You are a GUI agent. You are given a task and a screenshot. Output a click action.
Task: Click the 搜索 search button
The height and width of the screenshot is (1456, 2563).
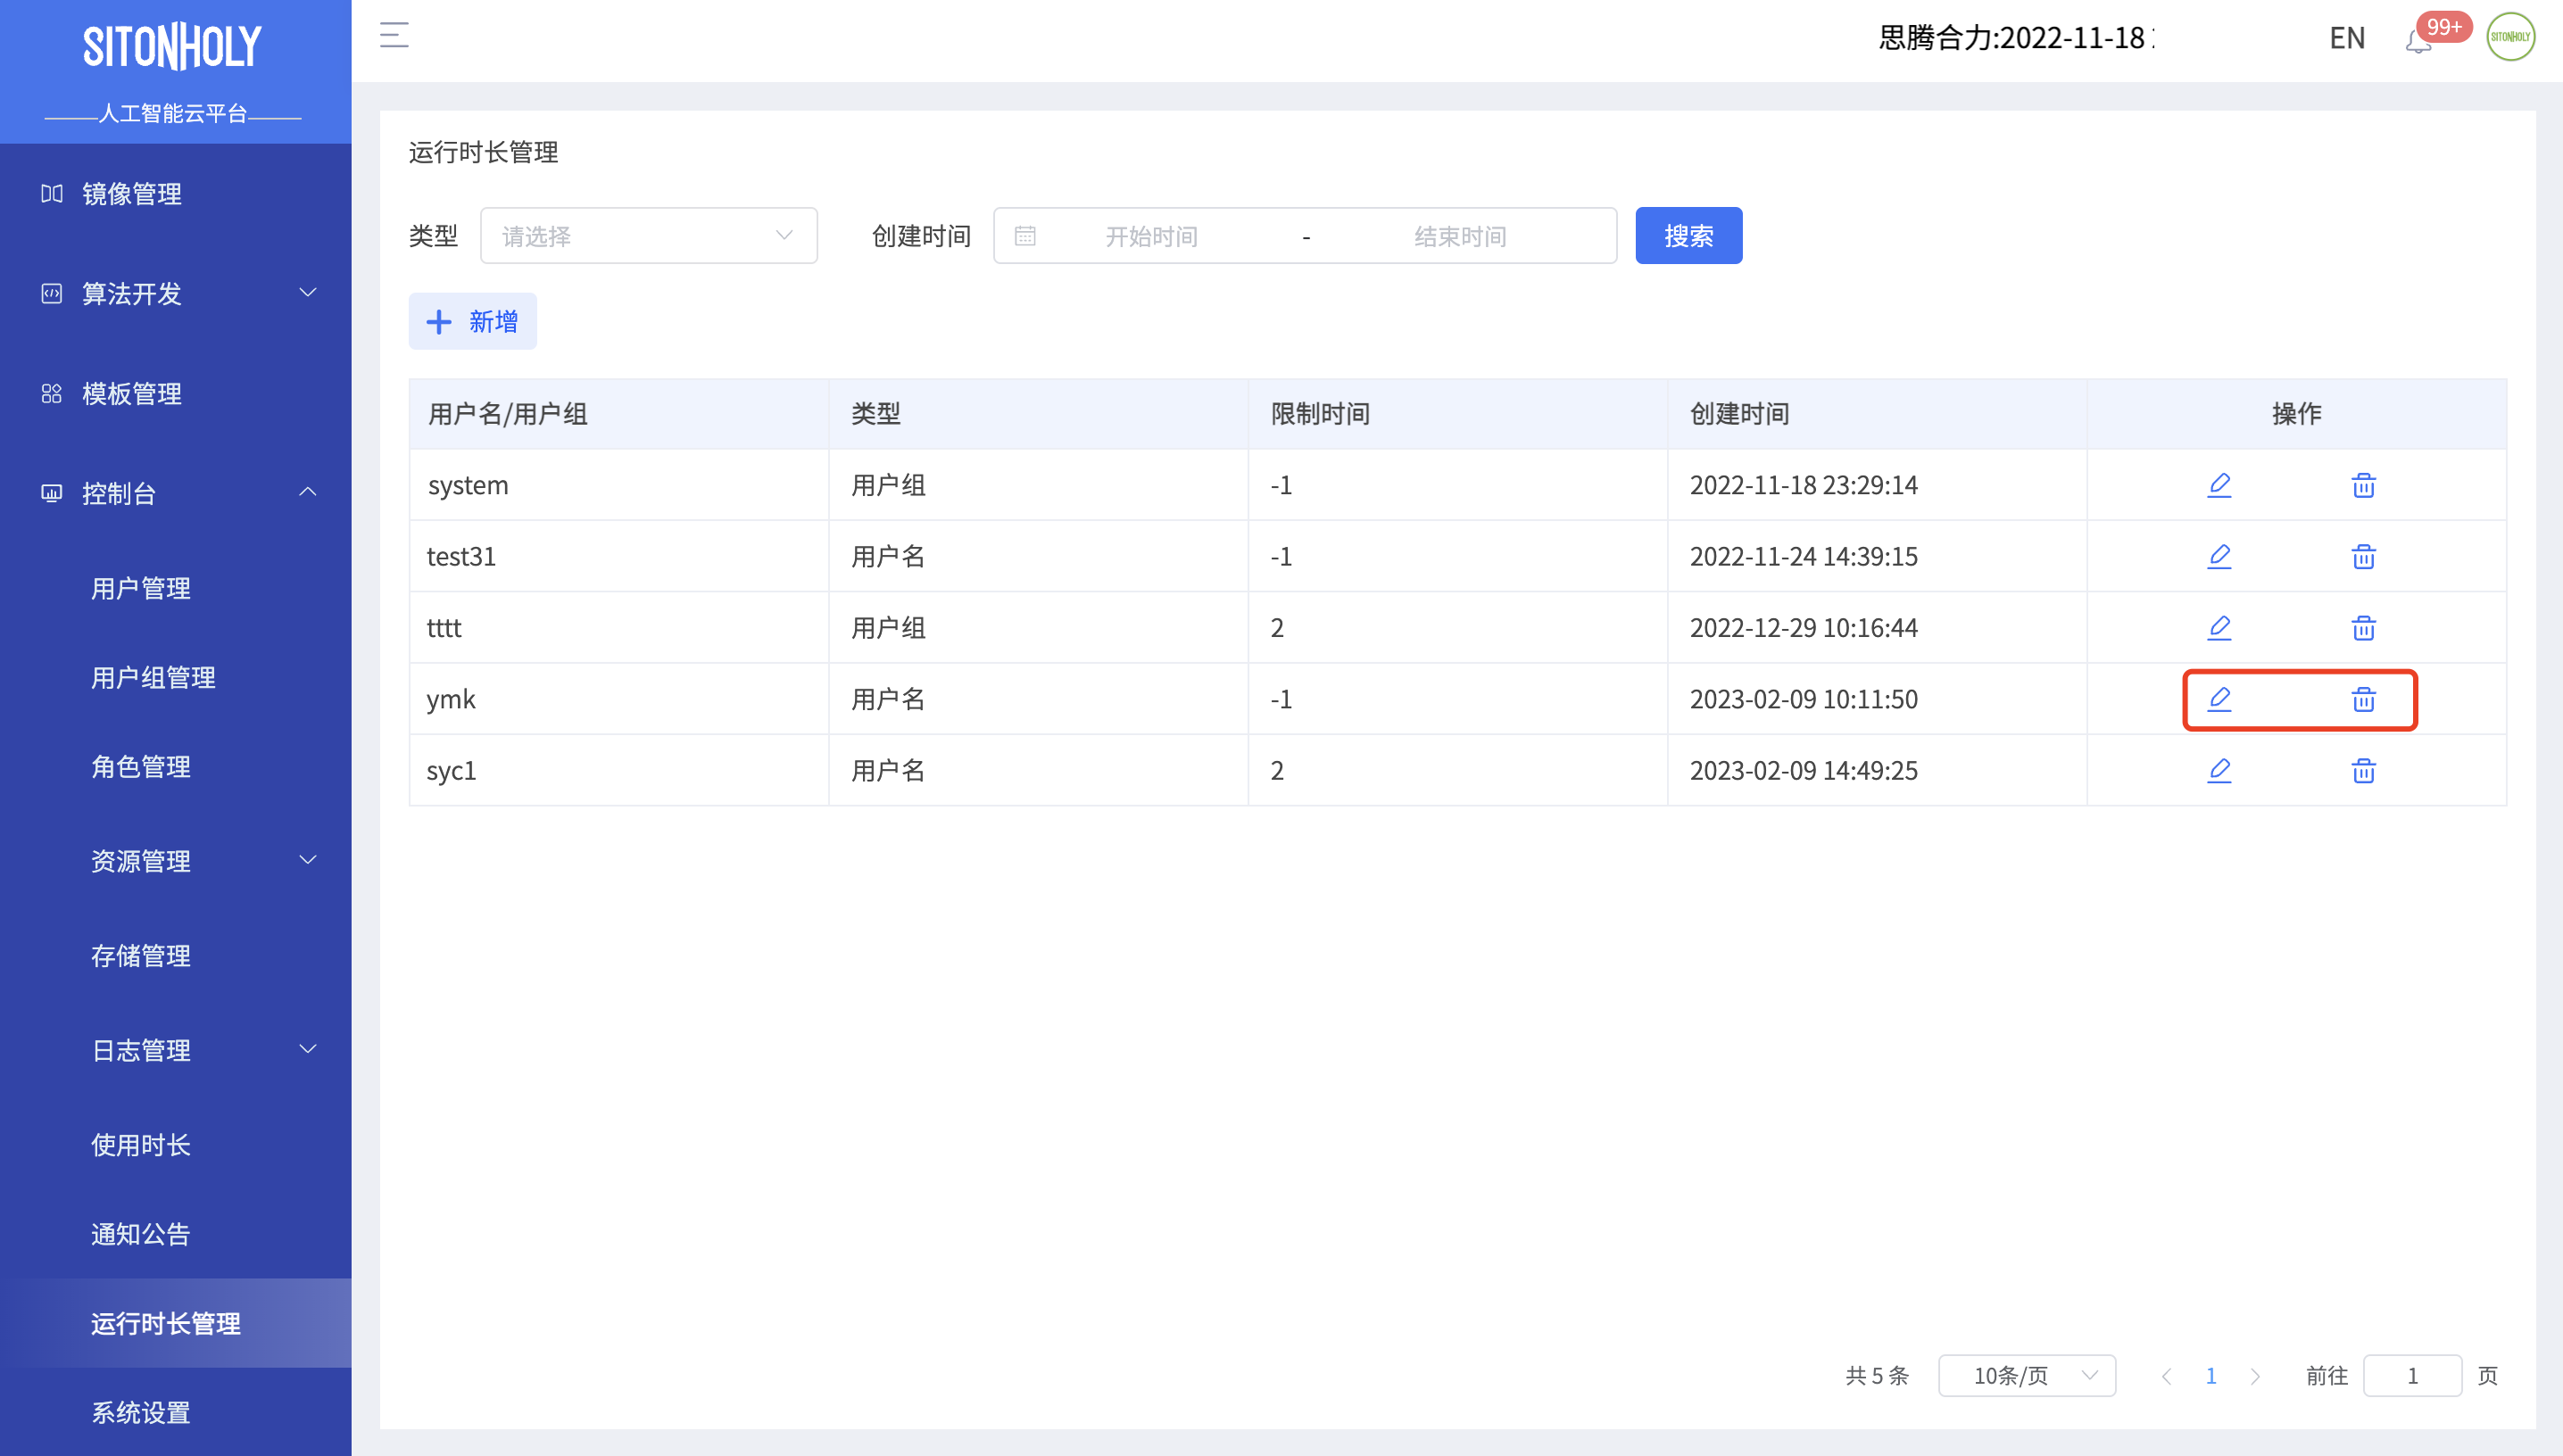click(1688, 236)
